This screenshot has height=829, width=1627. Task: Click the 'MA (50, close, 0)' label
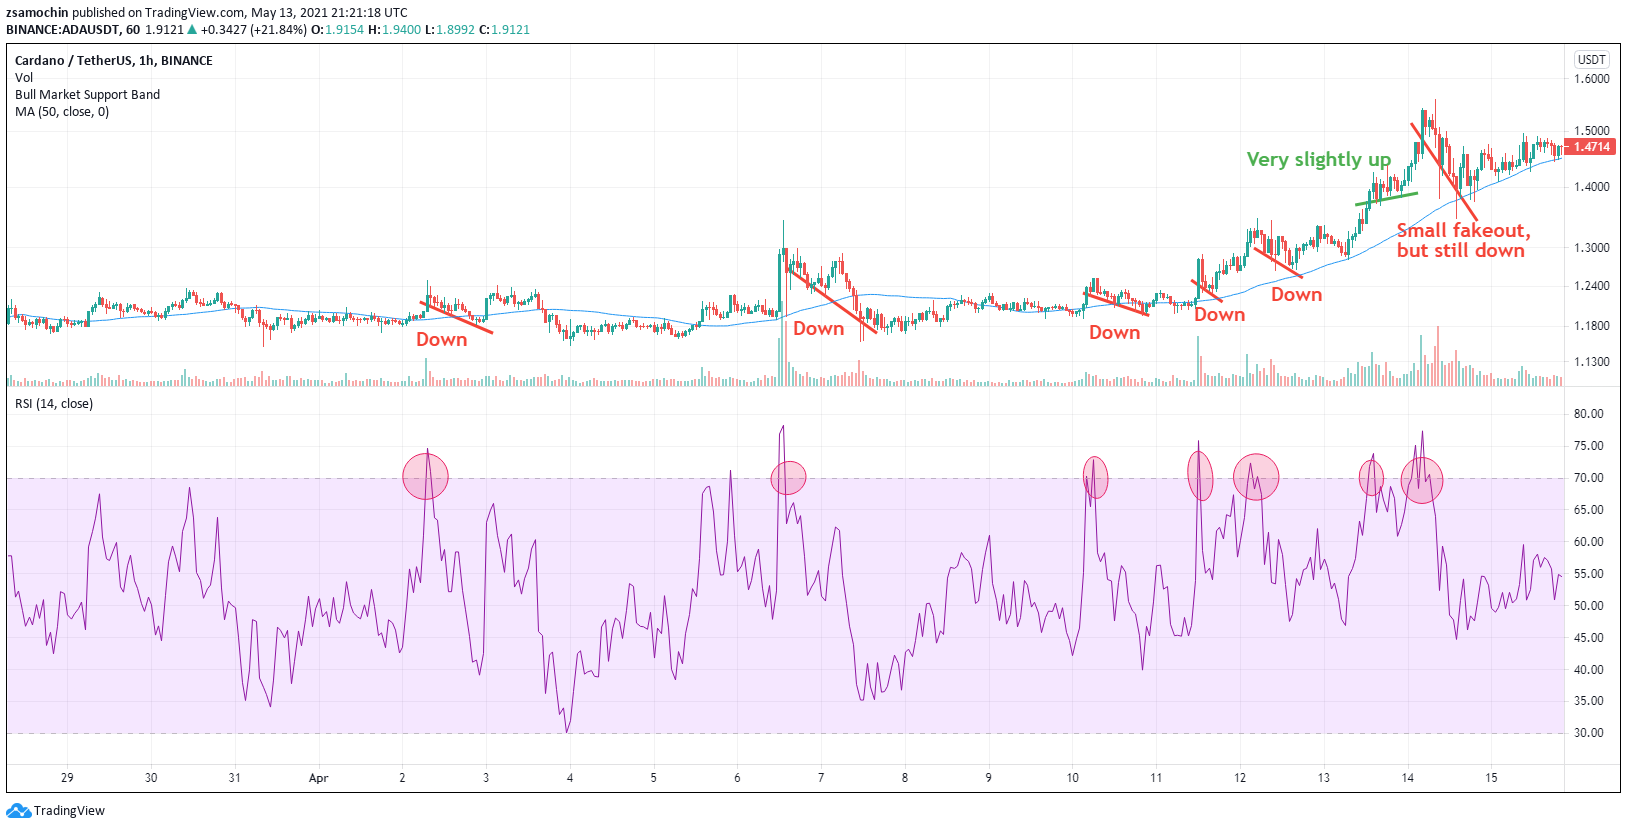pos(62,112)
